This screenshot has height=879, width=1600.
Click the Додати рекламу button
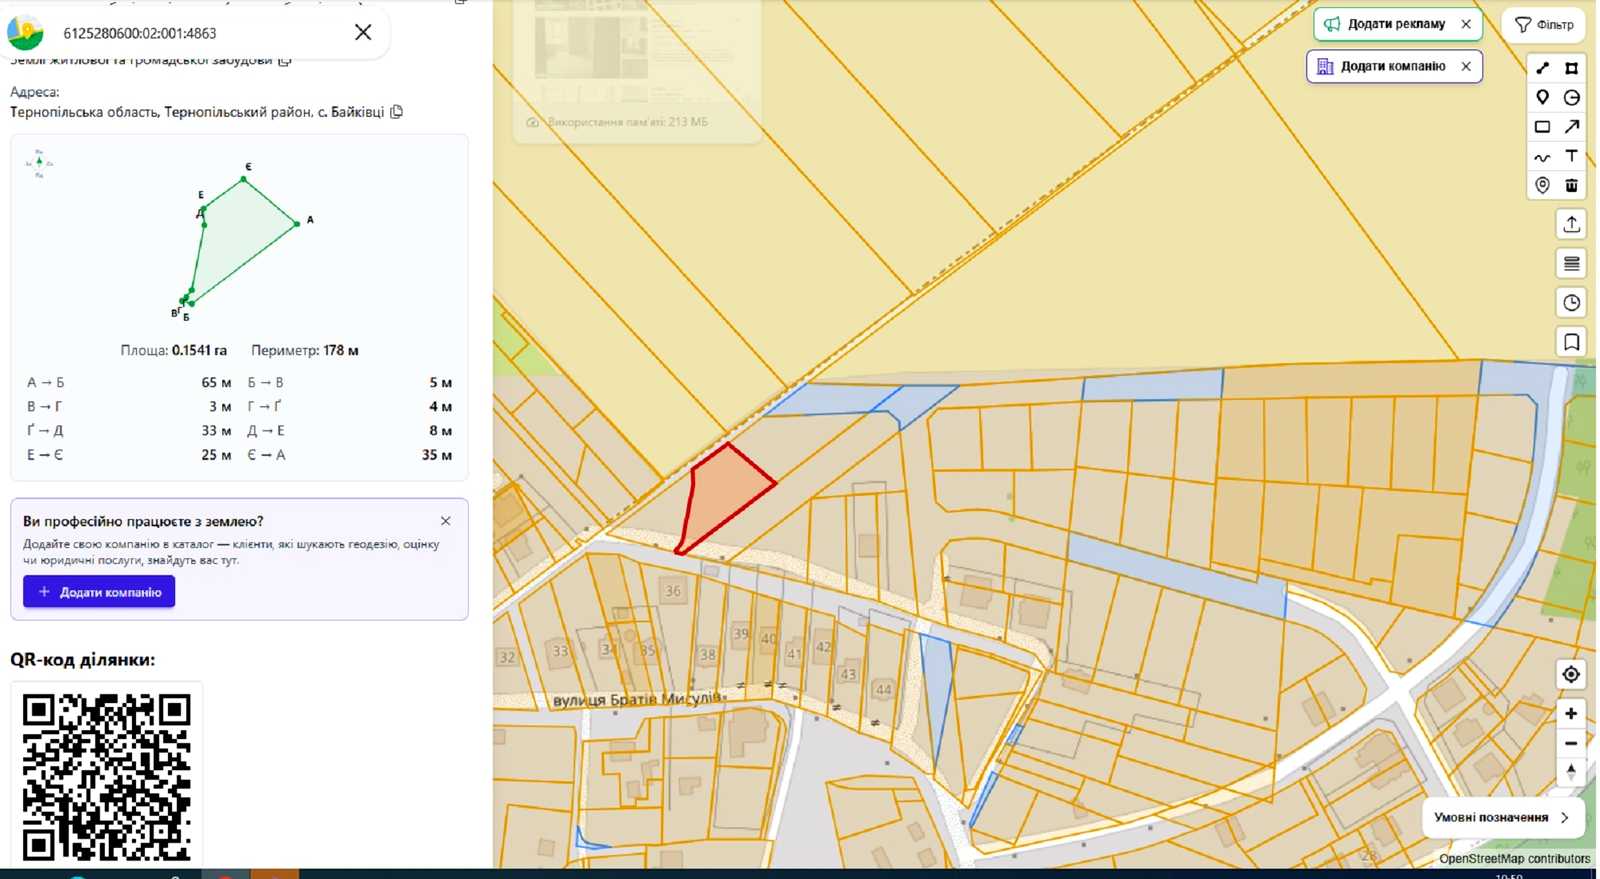tap(1386, 24)
